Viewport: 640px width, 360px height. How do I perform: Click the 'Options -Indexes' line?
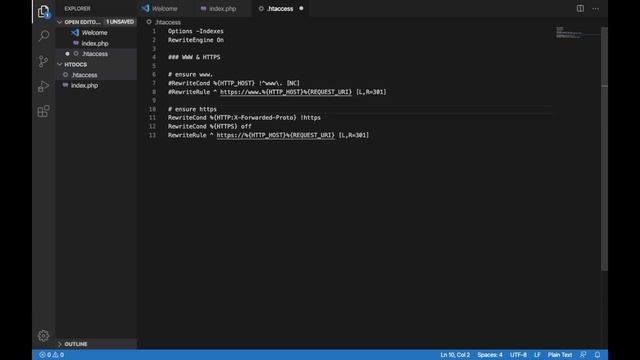(x=196, y=31)
